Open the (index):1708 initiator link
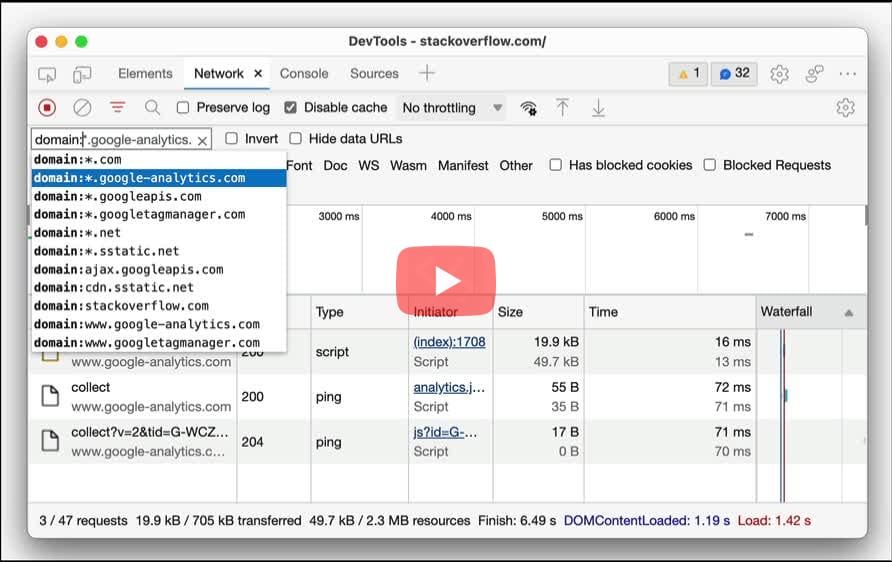The width and height of the screenshot is (892, 562). 449,342
